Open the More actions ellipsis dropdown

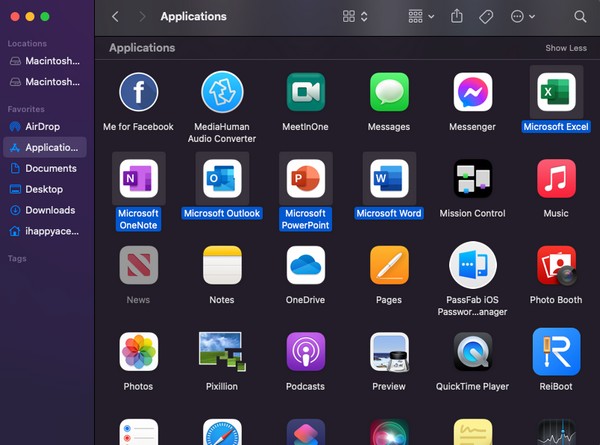pos(523,16)
